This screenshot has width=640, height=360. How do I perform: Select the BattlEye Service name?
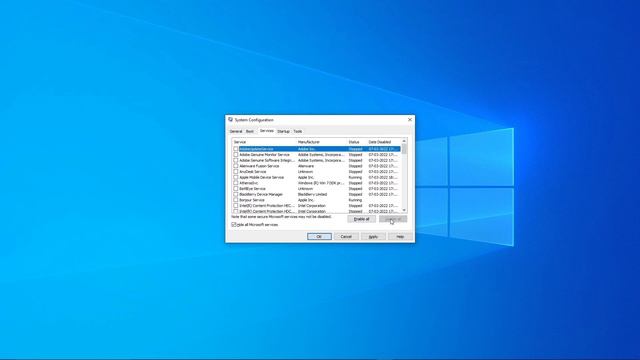coord(252,189)
